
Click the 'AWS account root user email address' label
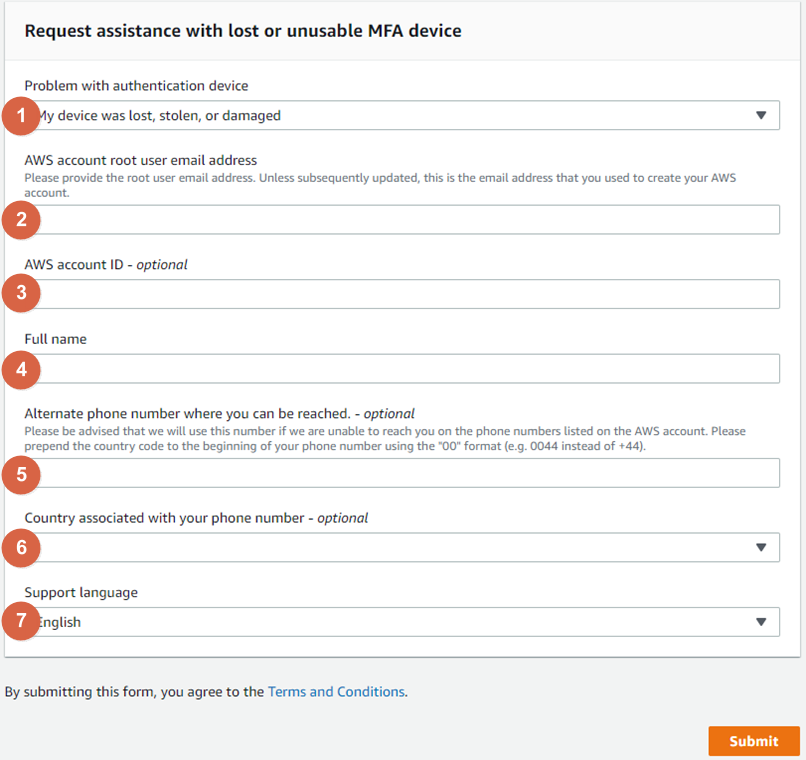141,160
